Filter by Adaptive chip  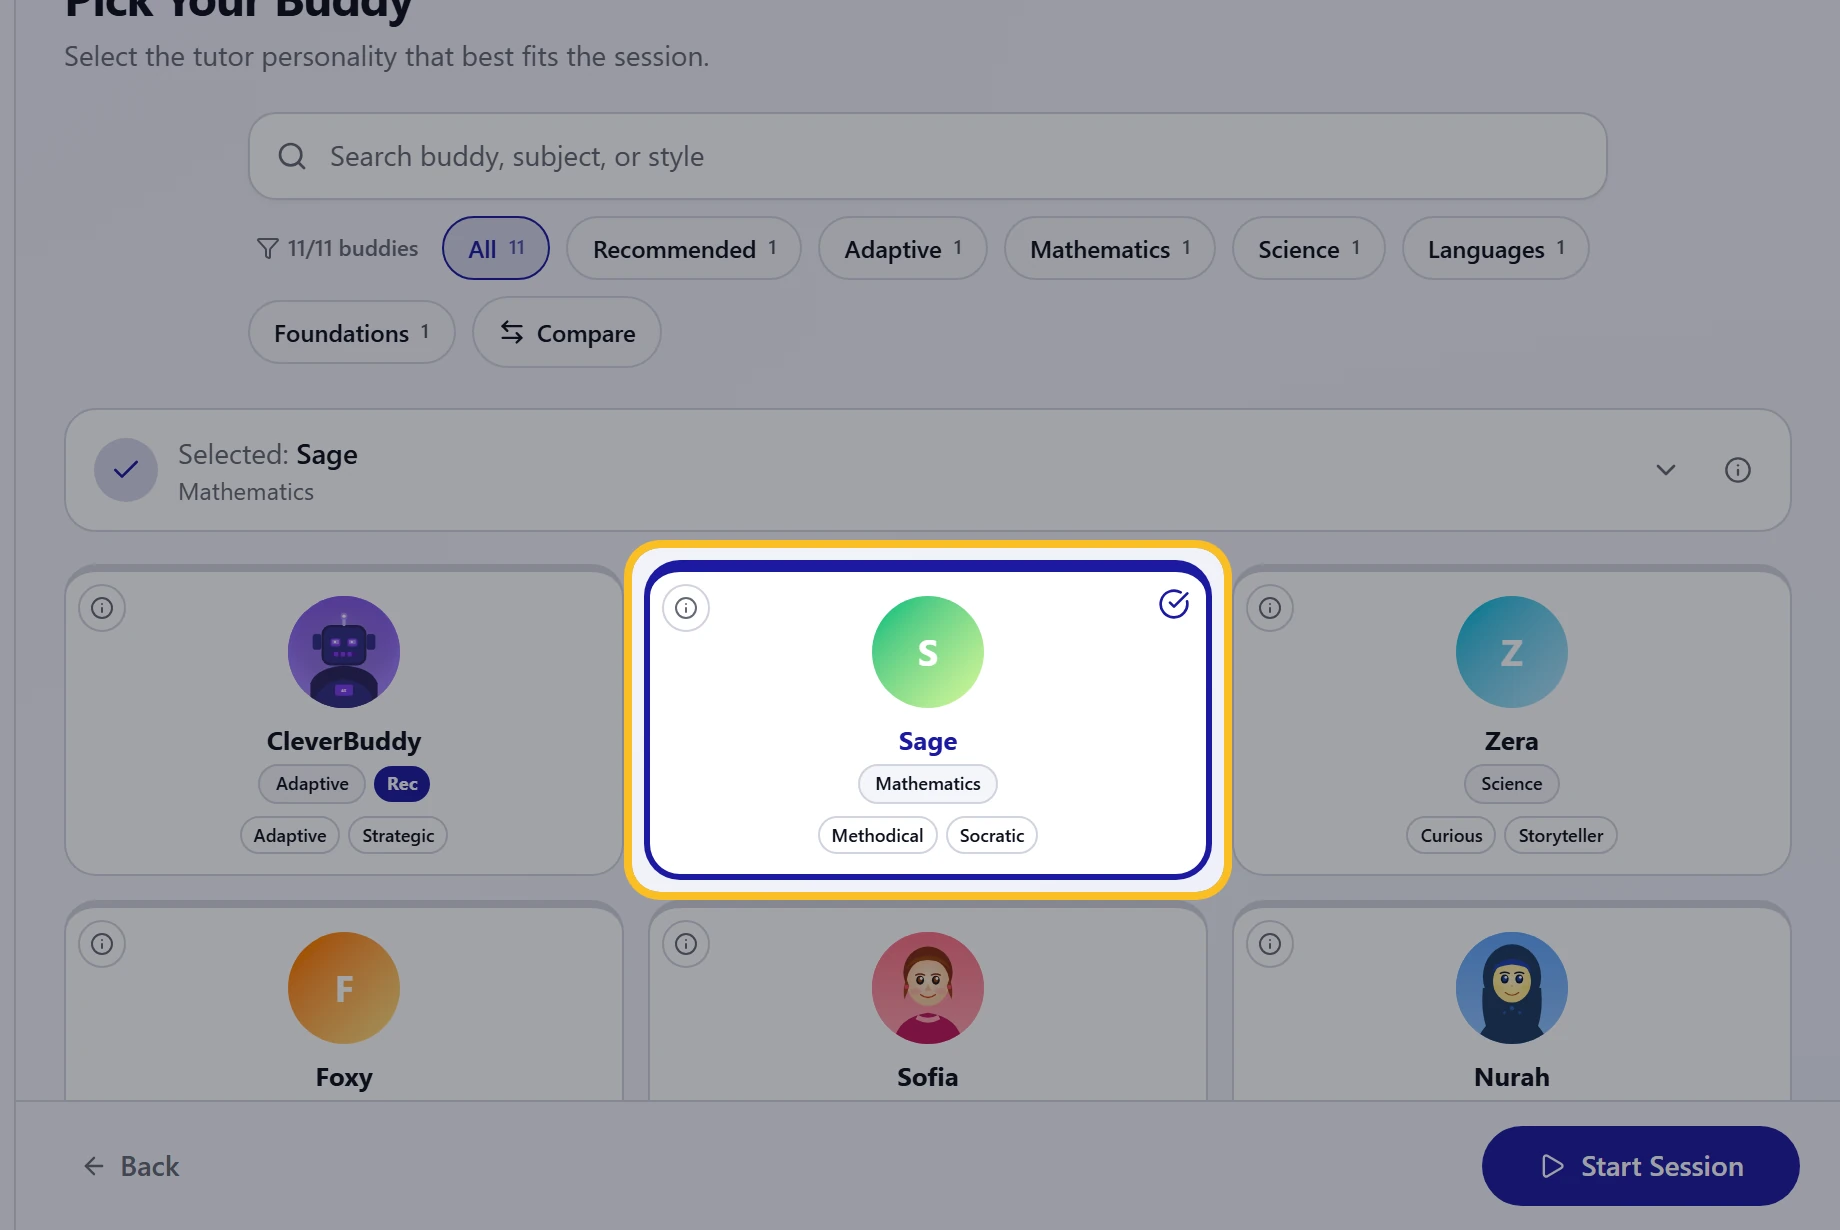903,248
